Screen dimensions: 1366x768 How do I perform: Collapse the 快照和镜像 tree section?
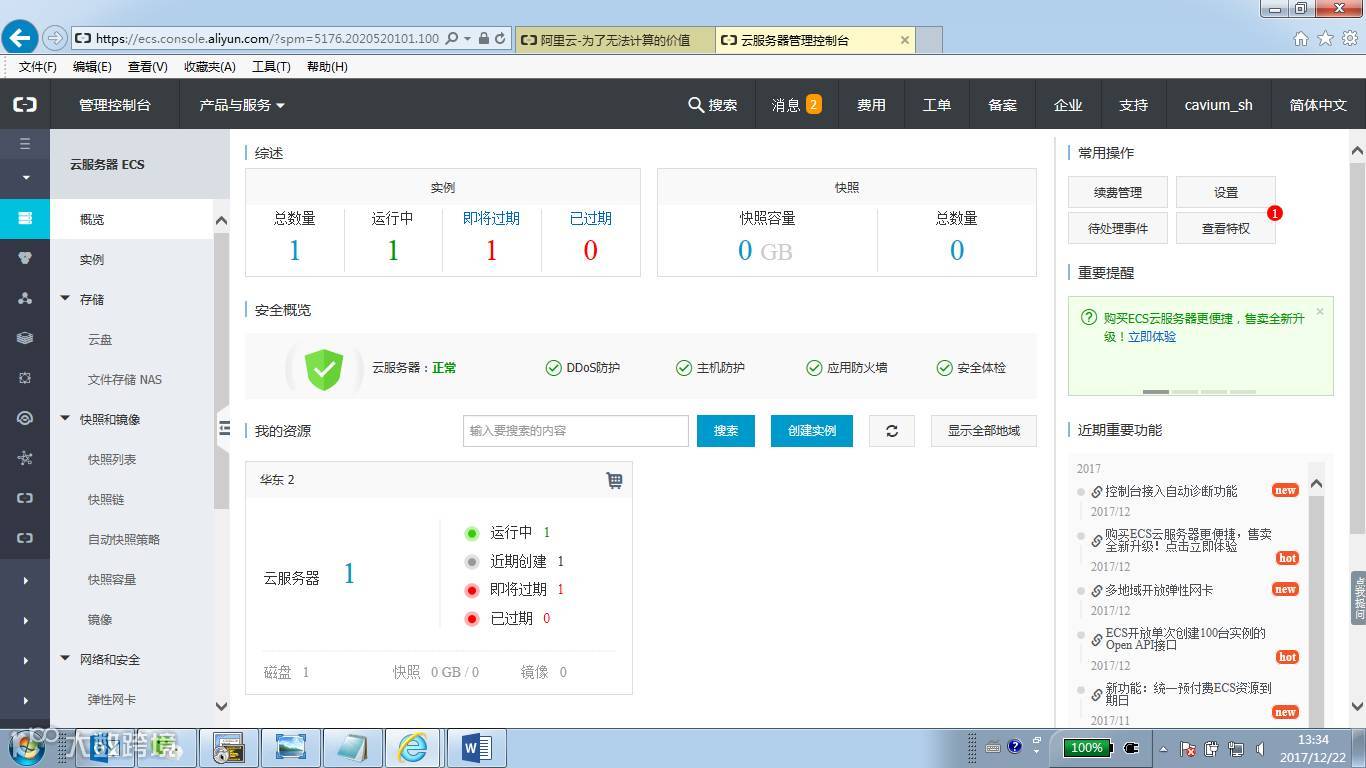pyautogui.click(x=65, y=419)
